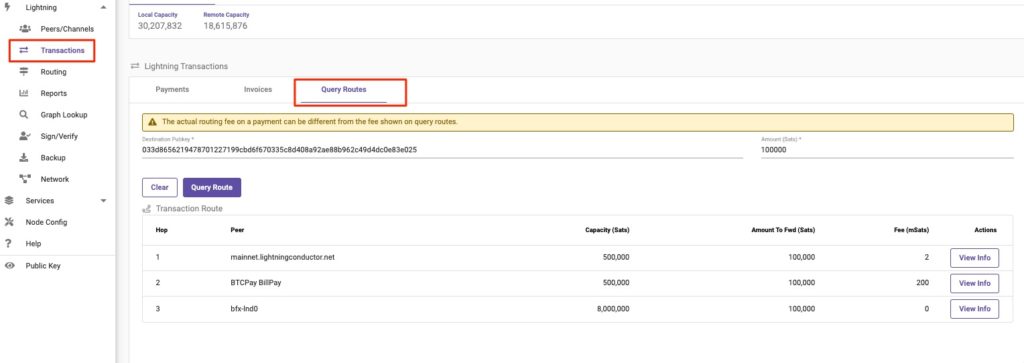Screen dimensions: 1024x363
Task: Show the Public Key sidebar item
Action: [x=43, y=266]
